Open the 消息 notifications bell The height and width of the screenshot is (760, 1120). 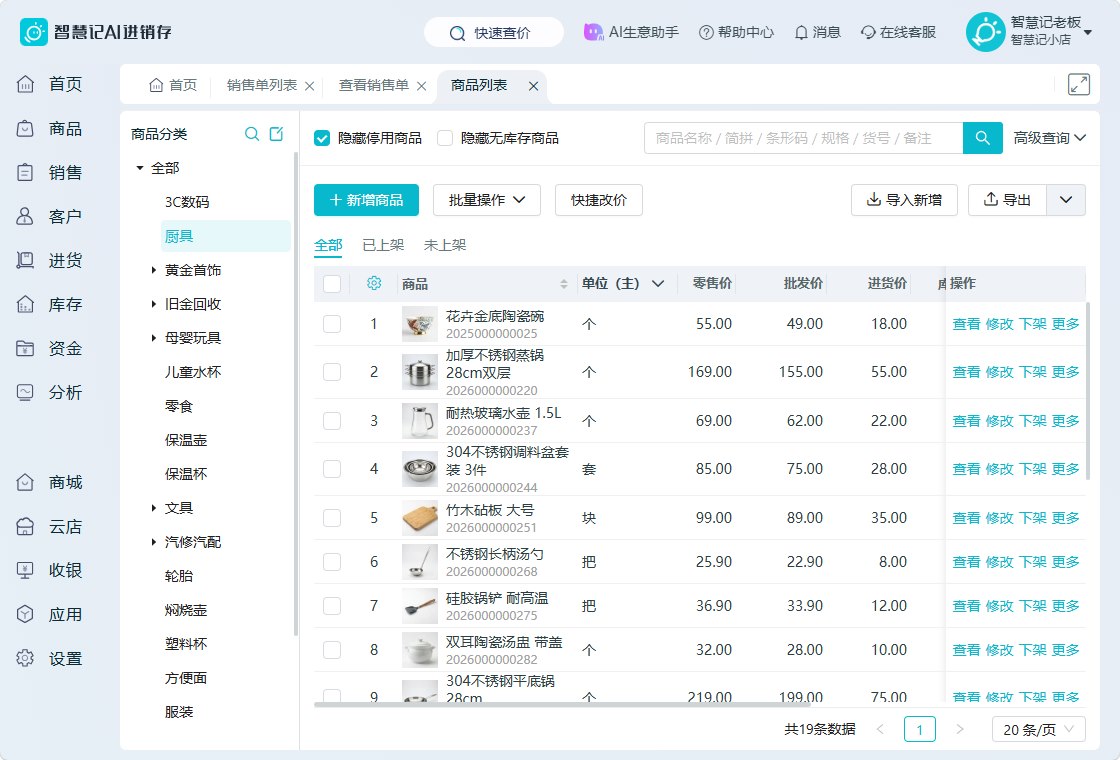(818, 32)
